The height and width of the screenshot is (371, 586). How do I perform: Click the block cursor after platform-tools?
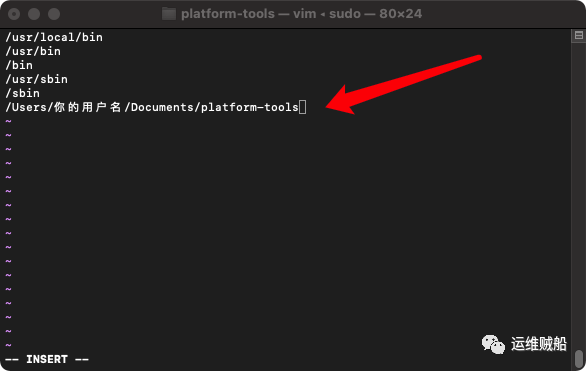click(x=302, y=107)
